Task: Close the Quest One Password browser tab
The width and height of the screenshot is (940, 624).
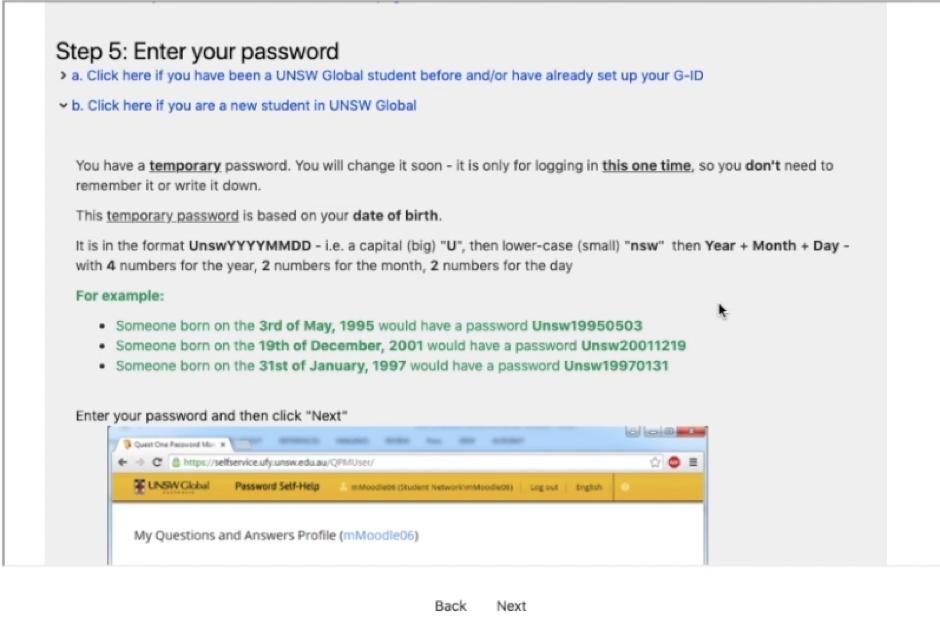Action: pyautogui.click(x=222, y=444)
